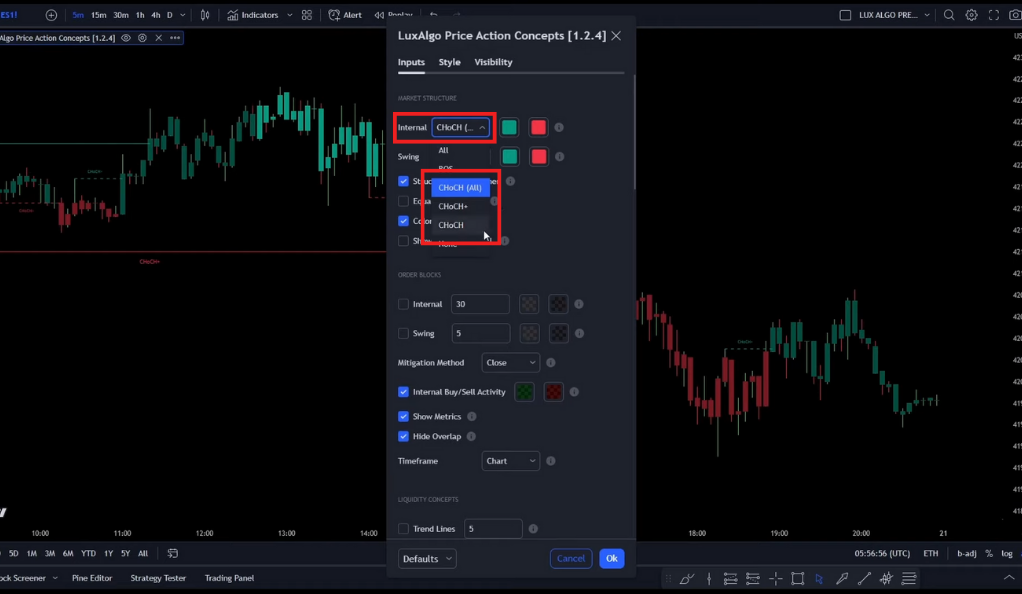The image size is (1022, 594).
Task: Open chart settings gear icon
Action: [971, 15]
